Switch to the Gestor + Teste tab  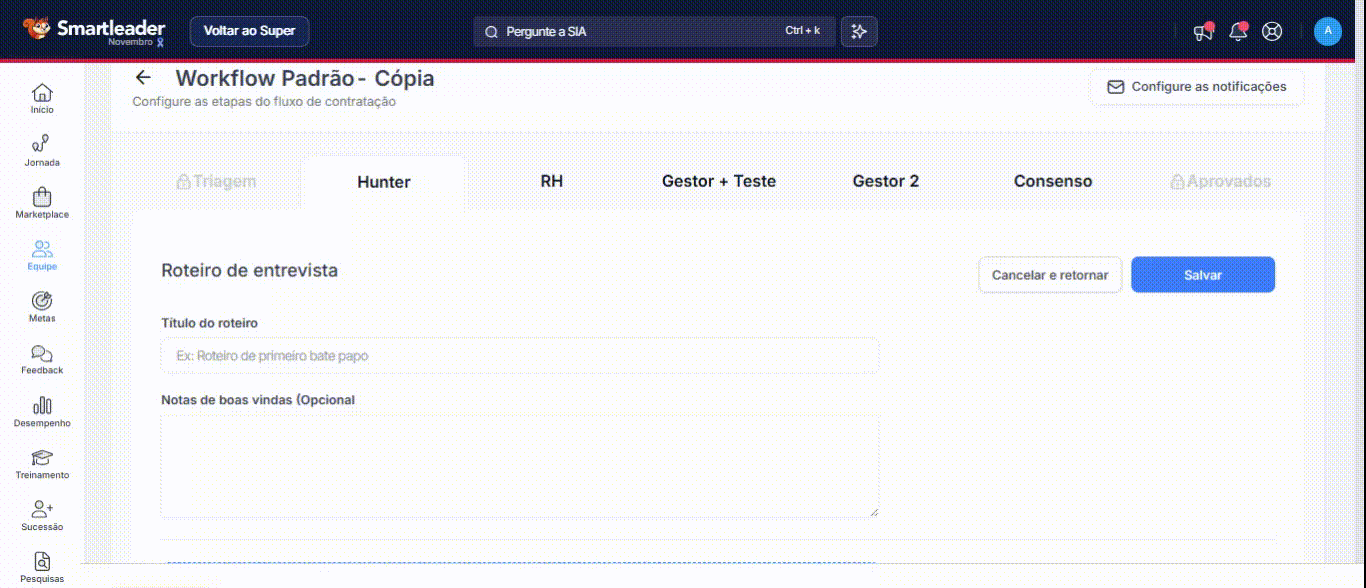pos(718,182)
